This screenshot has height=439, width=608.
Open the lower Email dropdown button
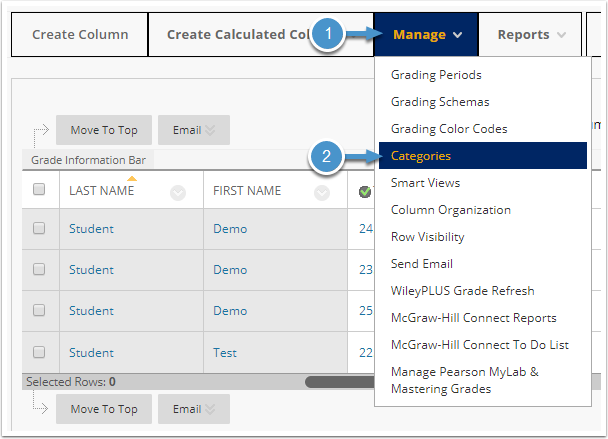coord(194,409)
